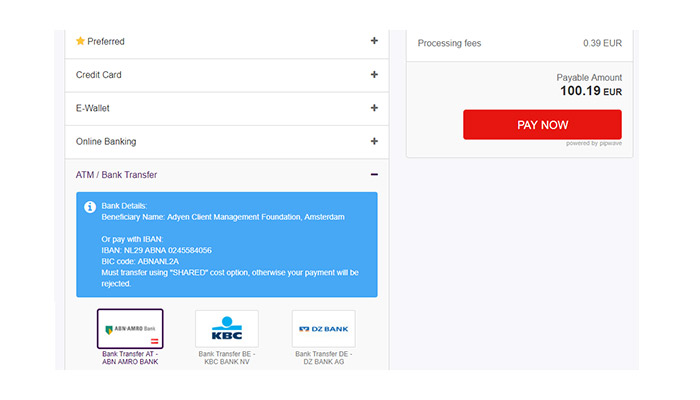Click the Bank Transfer AT - ABN AMRO caption
Image resolution: width=700 pixels, height=400 pixels.
(x=130, y=357)
